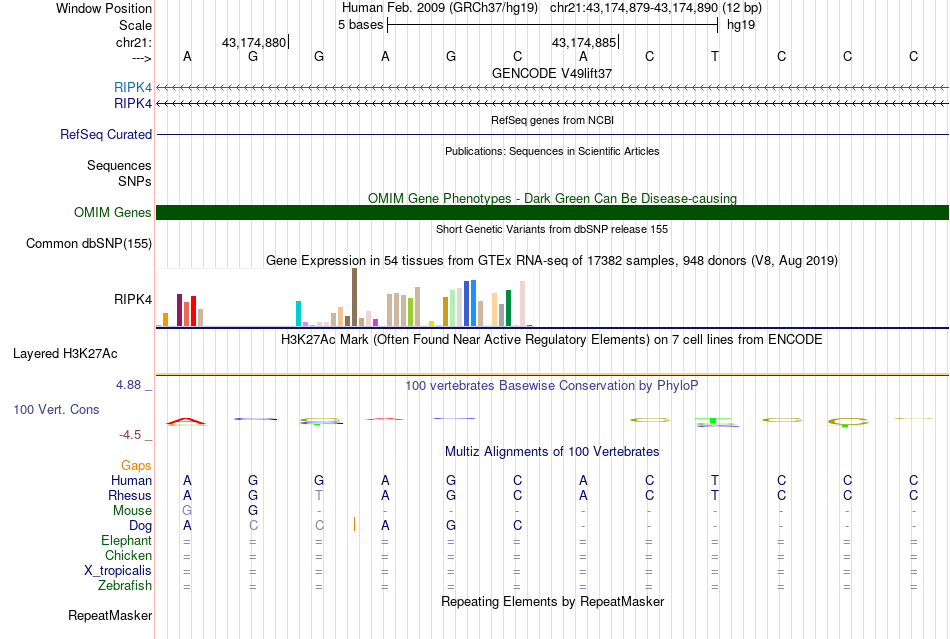Select the dark green OMIM gene bar
This screenshot has width=950, height=639.
(x=552, y=213)
